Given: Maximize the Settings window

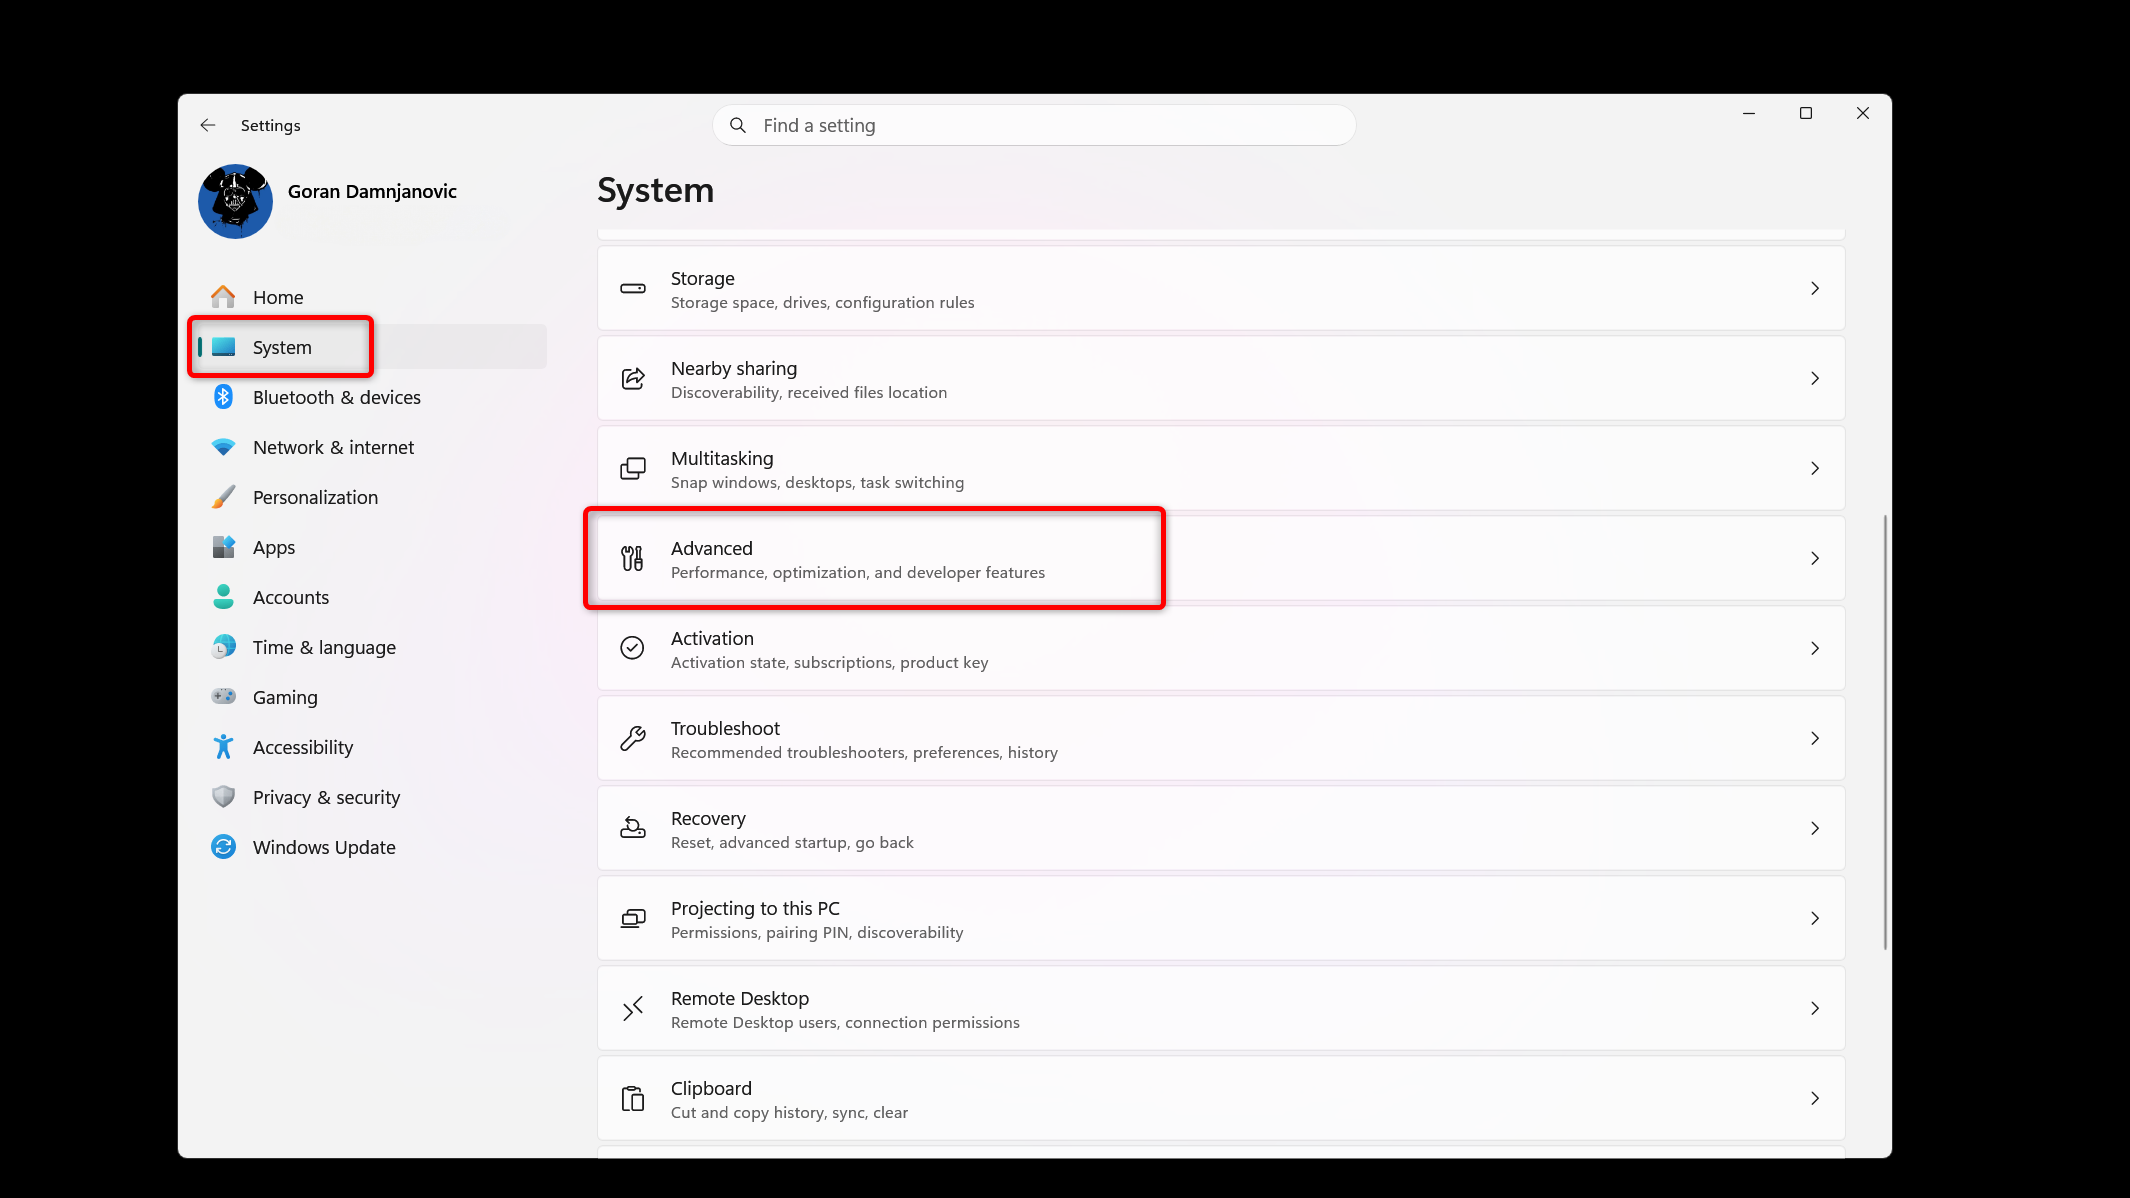Looking at the screenshot, I should (1806, 113).
